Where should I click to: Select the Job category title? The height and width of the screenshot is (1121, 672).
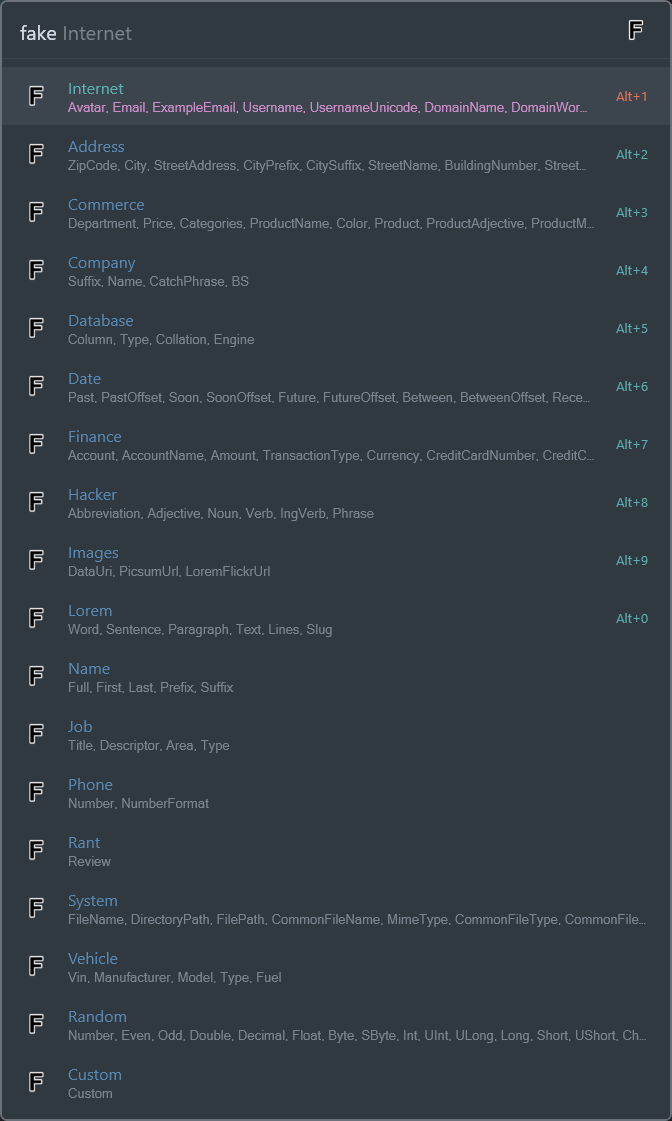[80, 727]
